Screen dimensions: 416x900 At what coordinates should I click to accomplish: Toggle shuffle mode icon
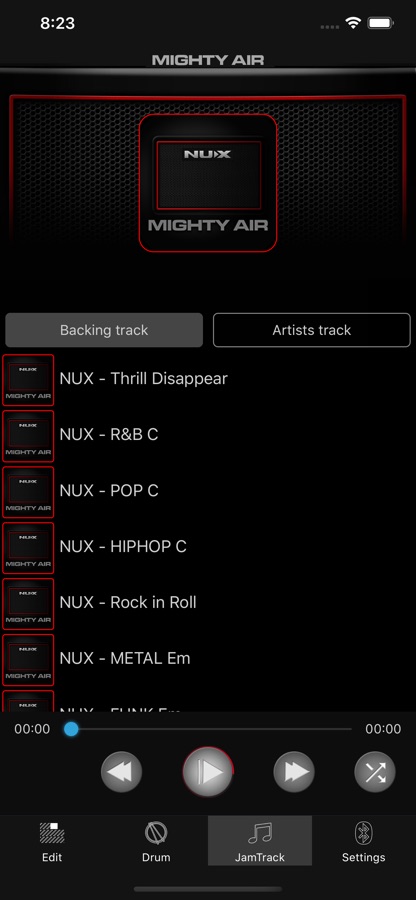click(x=375, y=772)
